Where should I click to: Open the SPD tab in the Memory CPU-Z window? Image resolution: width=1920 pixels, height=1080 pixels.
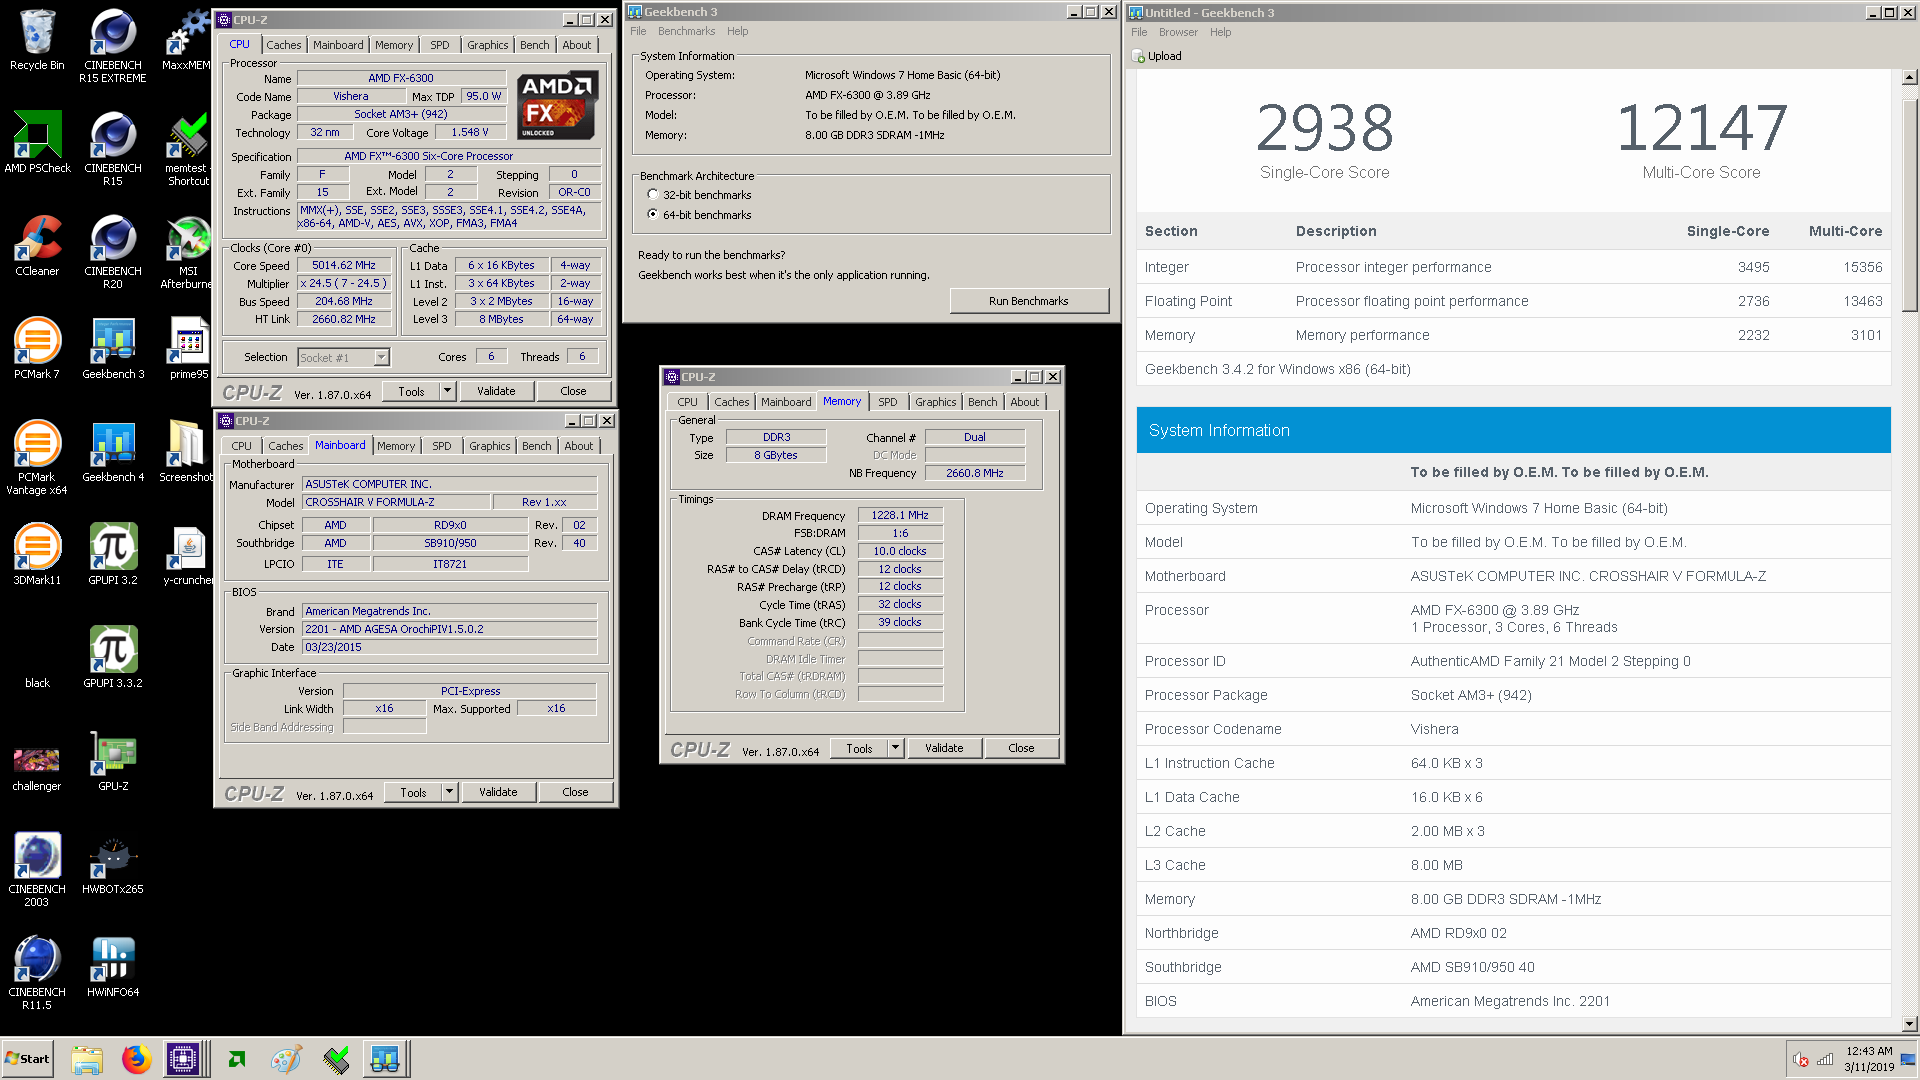tap(887, 402)
